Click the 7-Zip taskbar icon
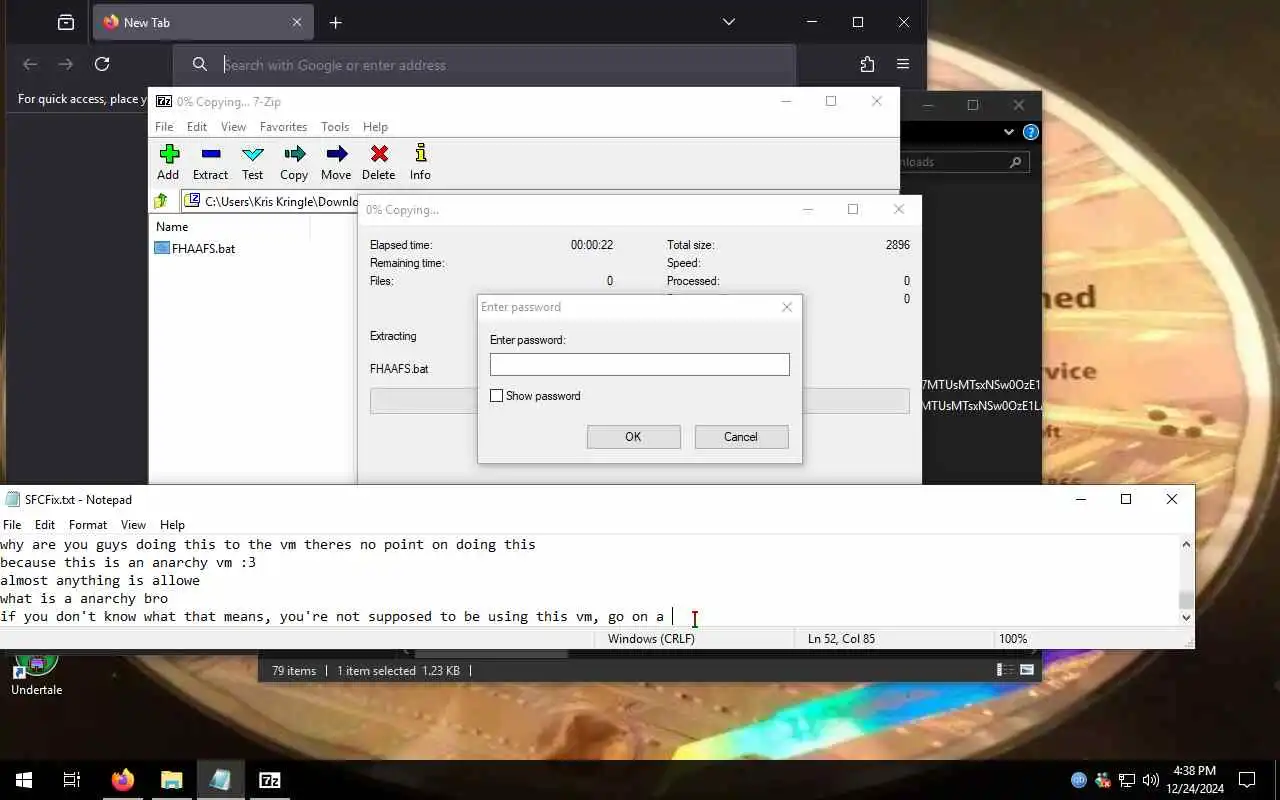Screen dimensions: 1280x800 click(270, 780)
